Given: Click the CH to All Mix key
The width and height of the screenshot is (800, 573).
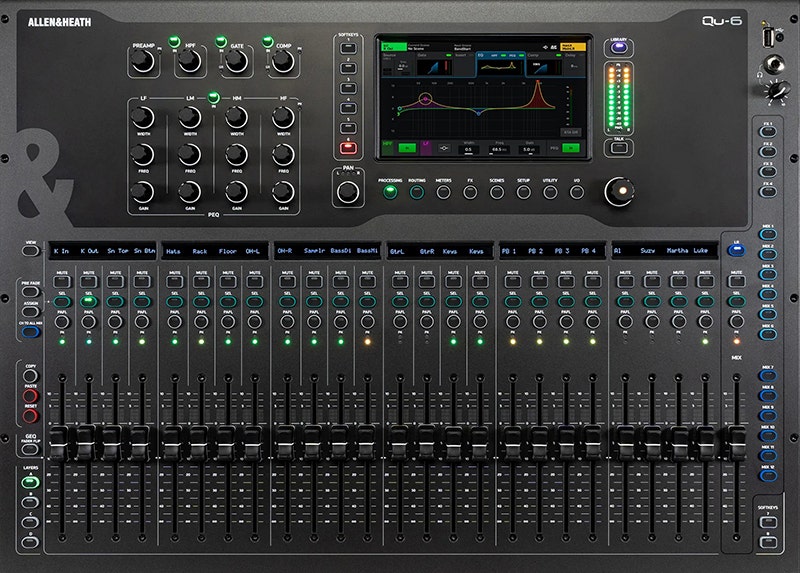Looking at the screenshot, I should tap(30, 332).
